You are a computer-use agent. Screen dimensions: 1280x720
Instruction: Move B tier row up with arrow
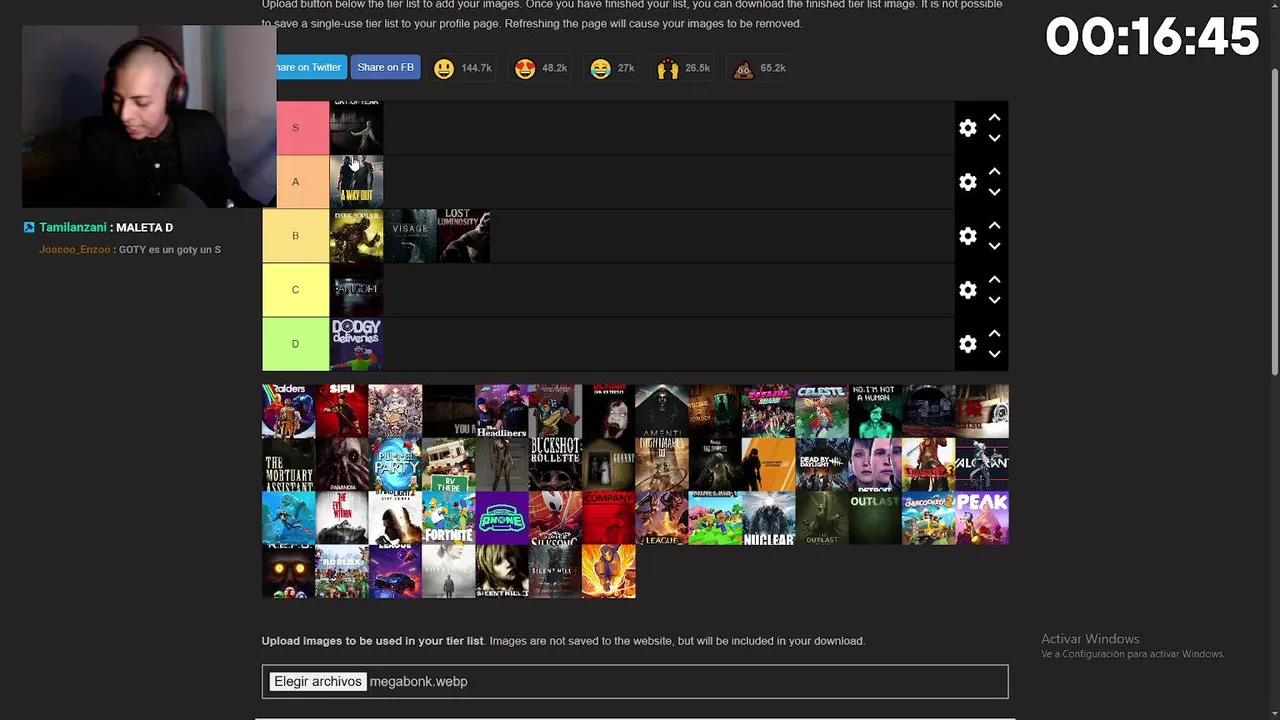coord(994,226)
